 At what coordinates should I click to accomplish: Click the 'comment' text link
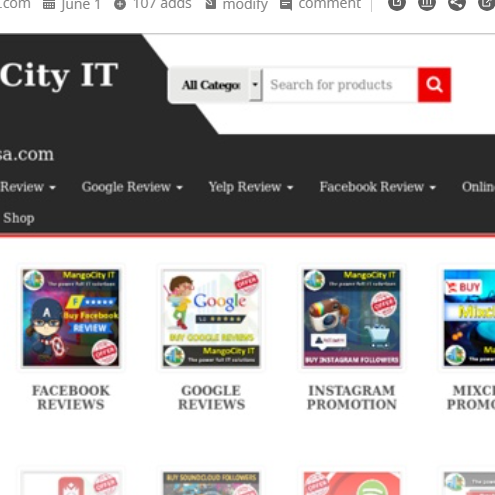330,4
